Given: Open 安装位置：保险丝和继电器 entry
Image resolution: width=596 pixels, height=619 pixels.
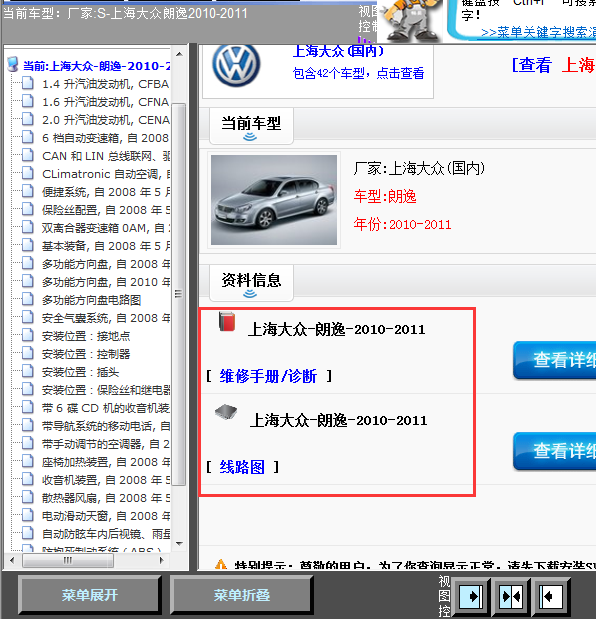Looking at the screenshot, I should [105, 390].
